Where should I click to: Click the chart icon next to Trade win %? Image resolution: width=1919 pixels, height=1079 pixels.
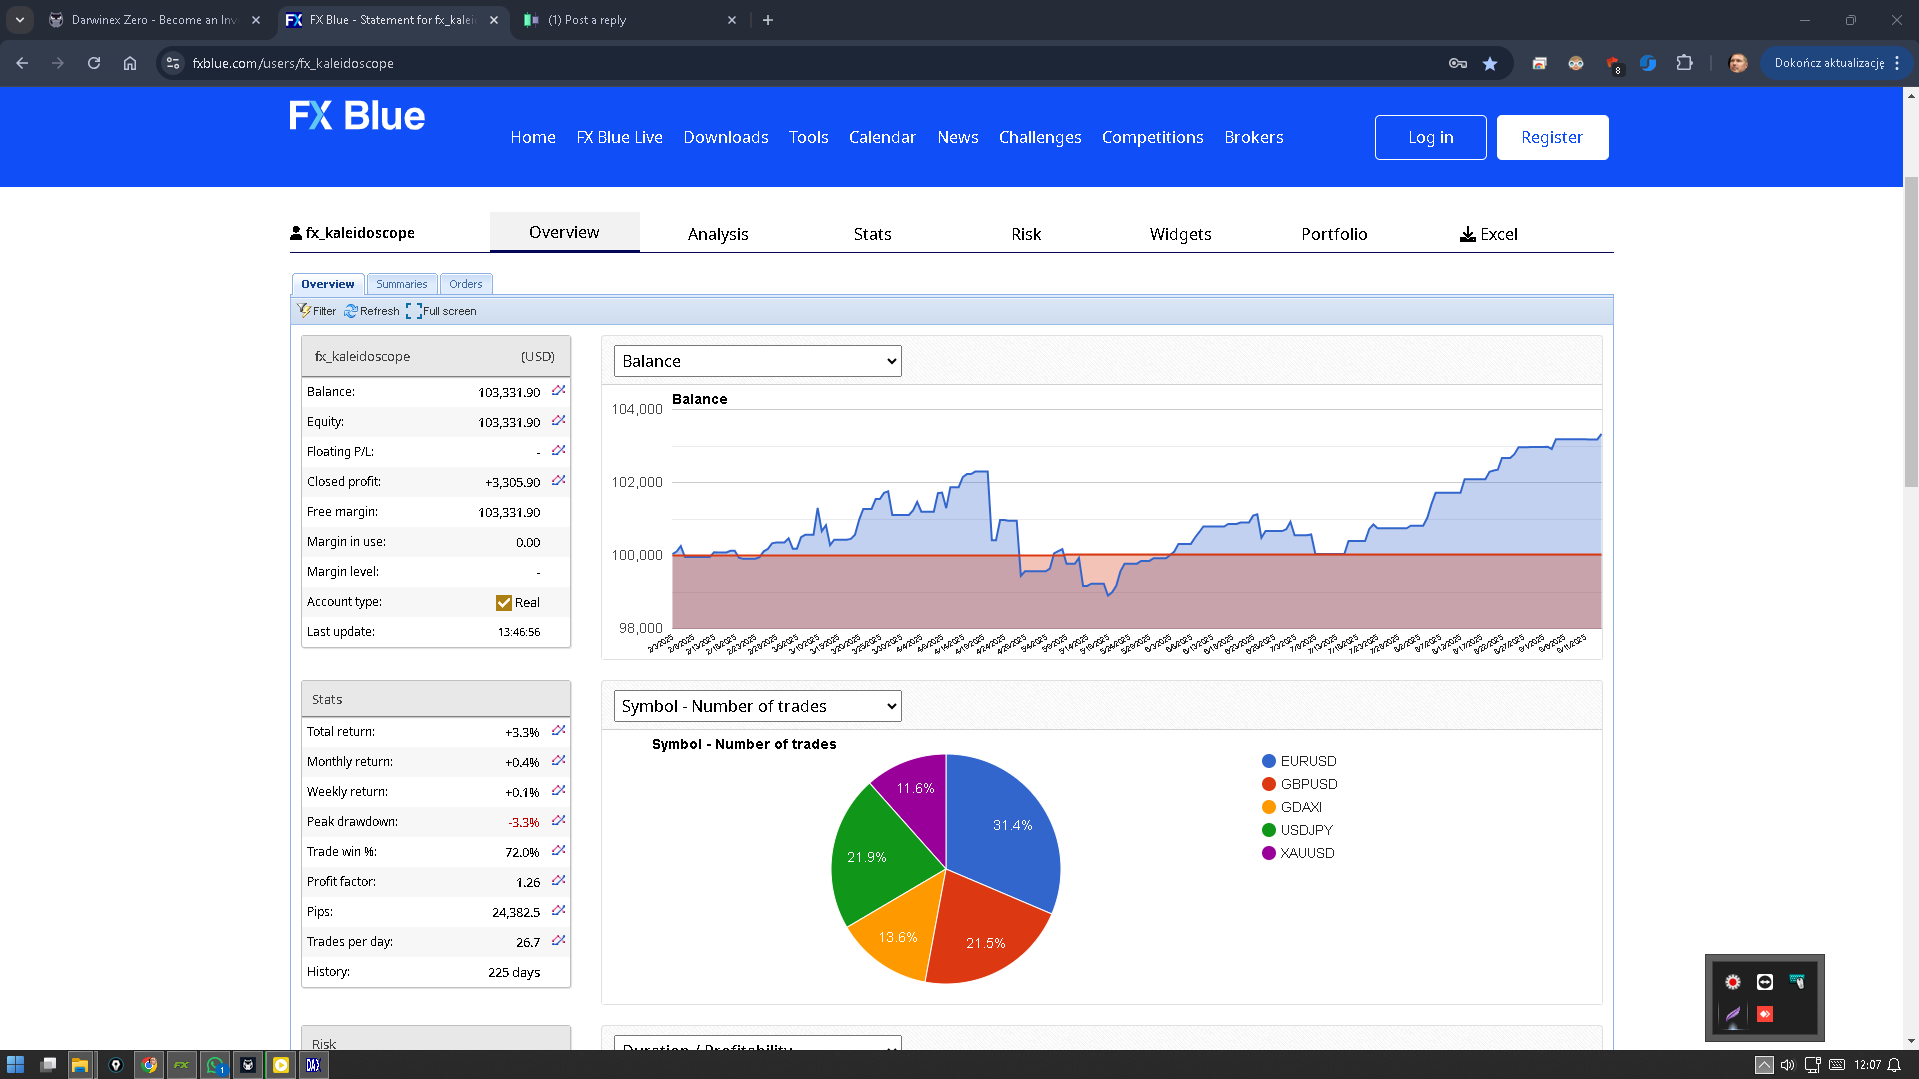point(558,851)
